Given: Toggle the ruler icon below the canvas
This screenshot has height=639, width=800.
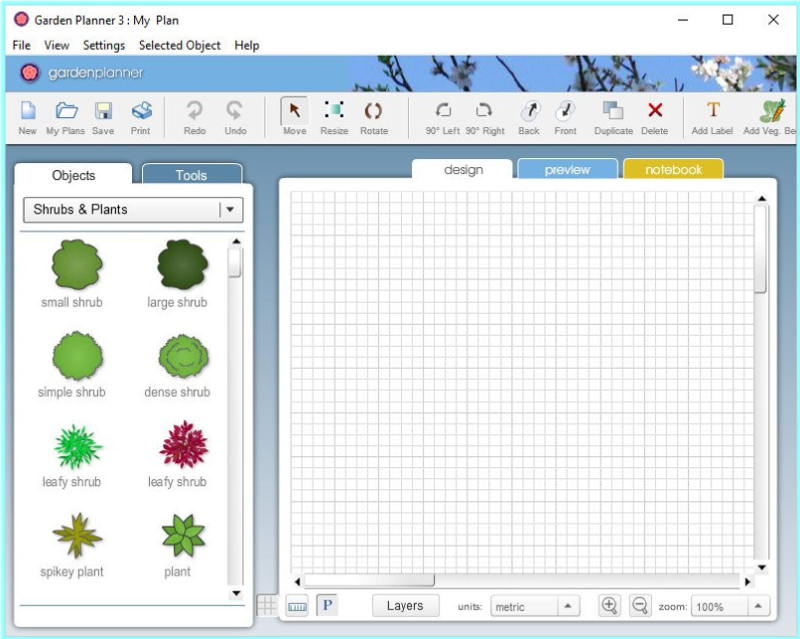Looking at the screenshot, I should point(297,606).
